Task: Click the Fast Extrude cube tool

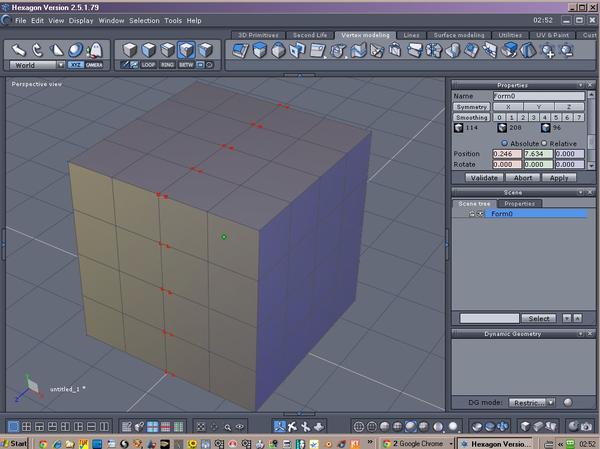Action: tap(260, 51)
